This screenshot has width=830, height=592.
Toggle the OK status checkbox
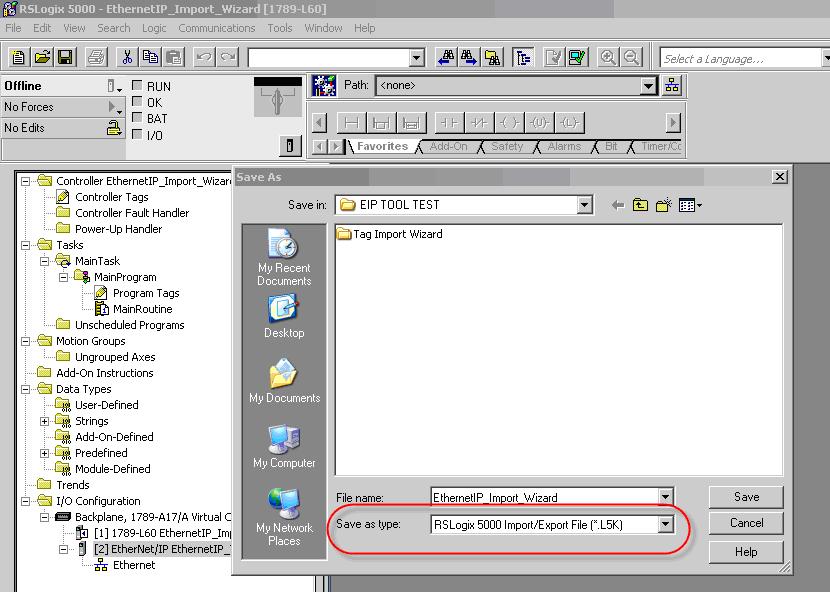point(137,102)
